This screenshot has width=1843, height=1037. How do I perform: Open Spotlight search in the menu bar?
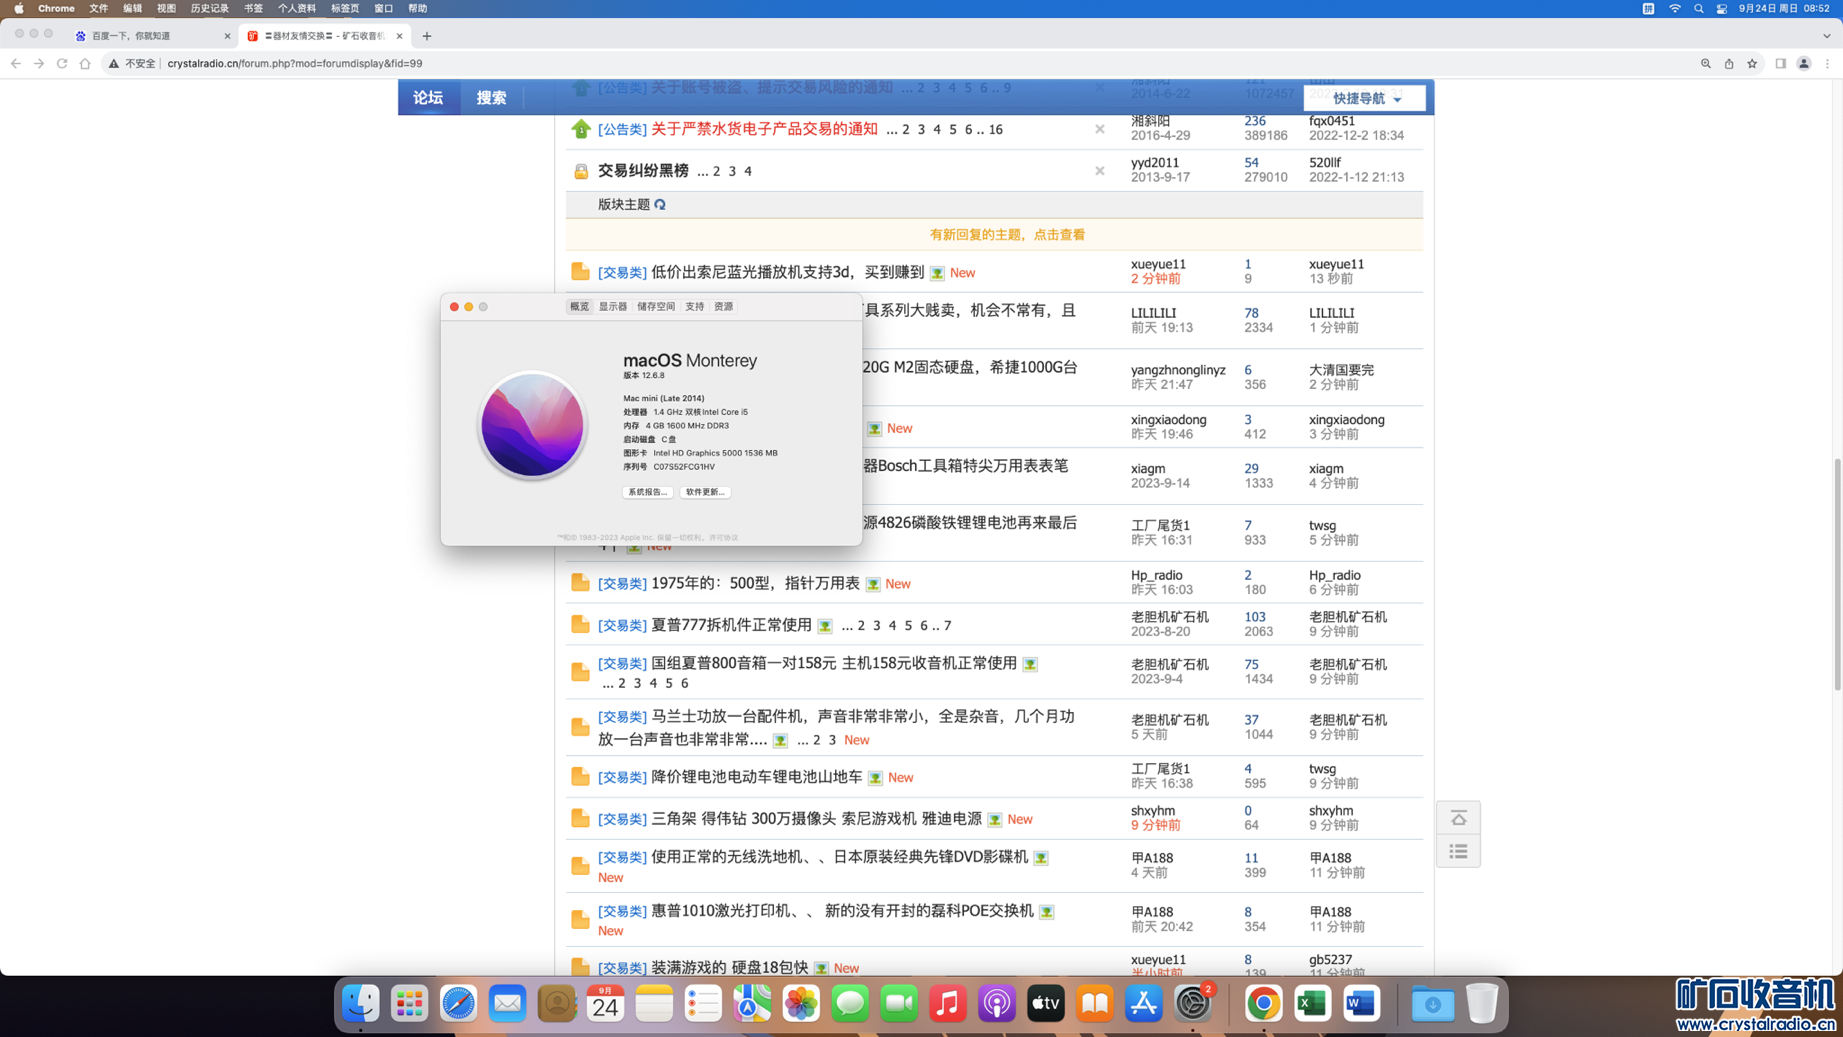pos(1698,8)
